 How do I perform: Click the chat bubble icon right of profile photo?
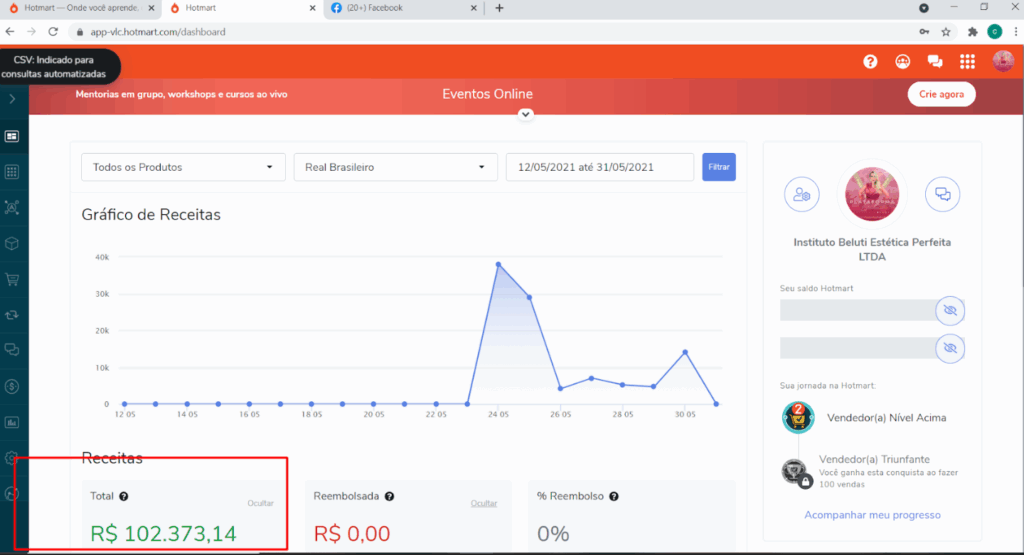click(x=941, y=194)
